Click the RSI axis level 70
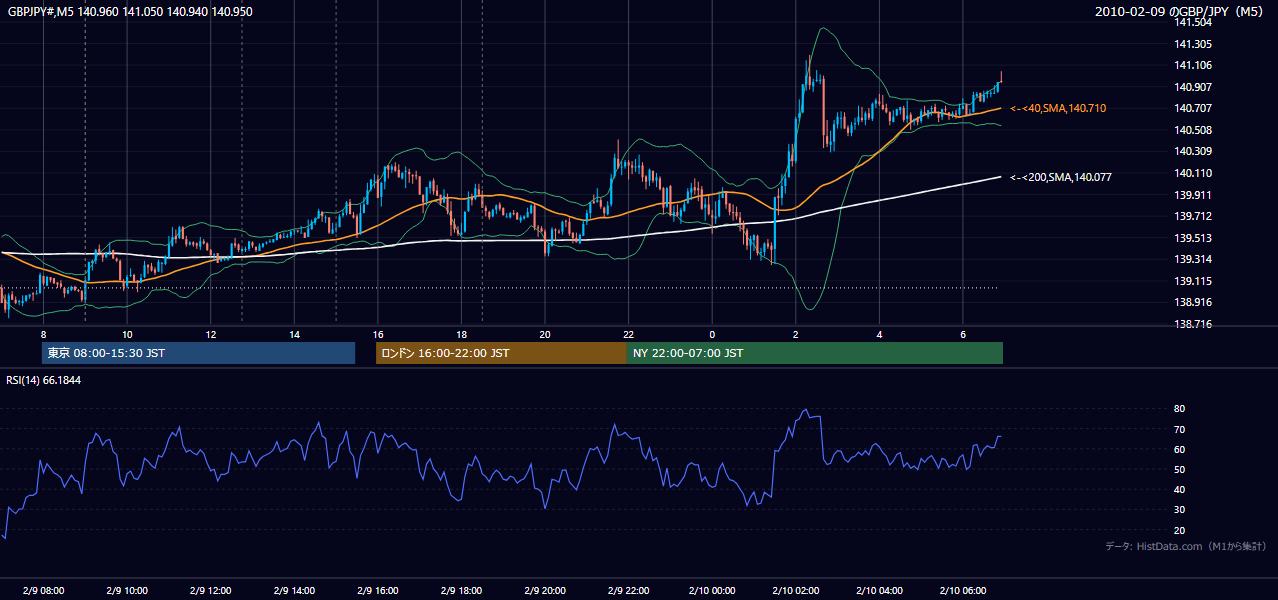 1179,429
